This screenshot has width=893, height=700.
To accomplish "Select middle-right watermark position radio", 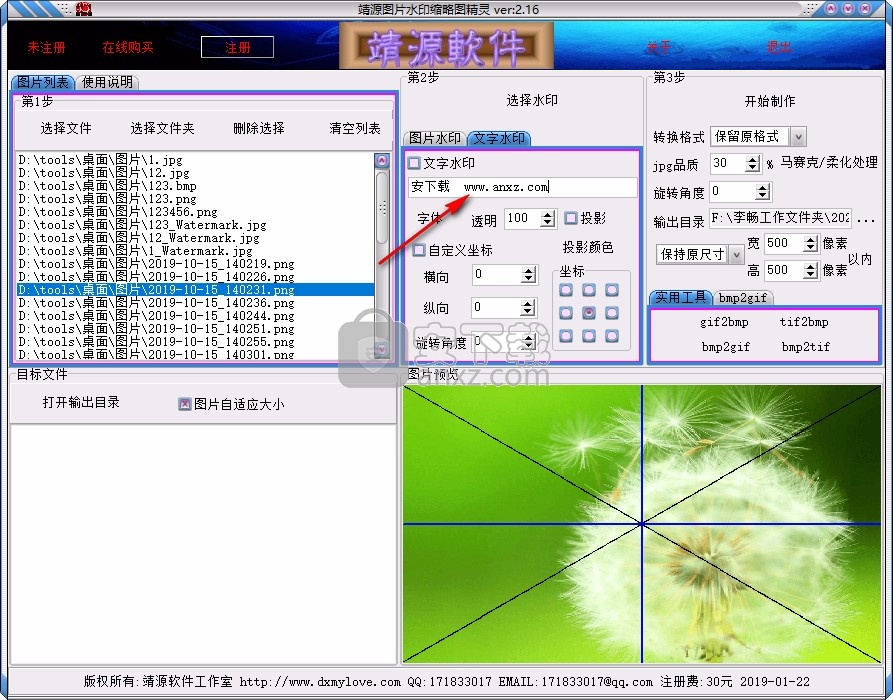I will [x=612, y=313].
